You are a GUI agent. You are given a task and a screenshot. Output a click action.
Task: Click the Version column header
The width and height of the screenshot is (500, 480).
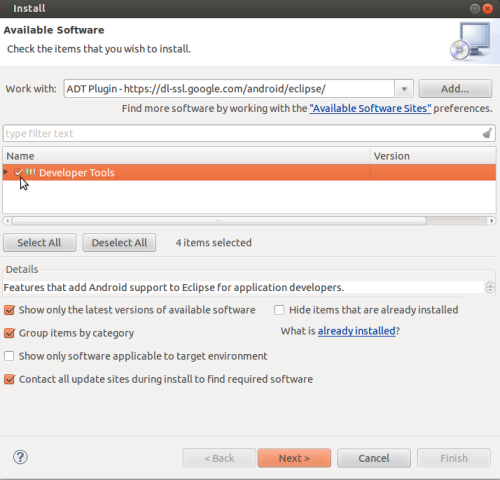coord(433,156)
